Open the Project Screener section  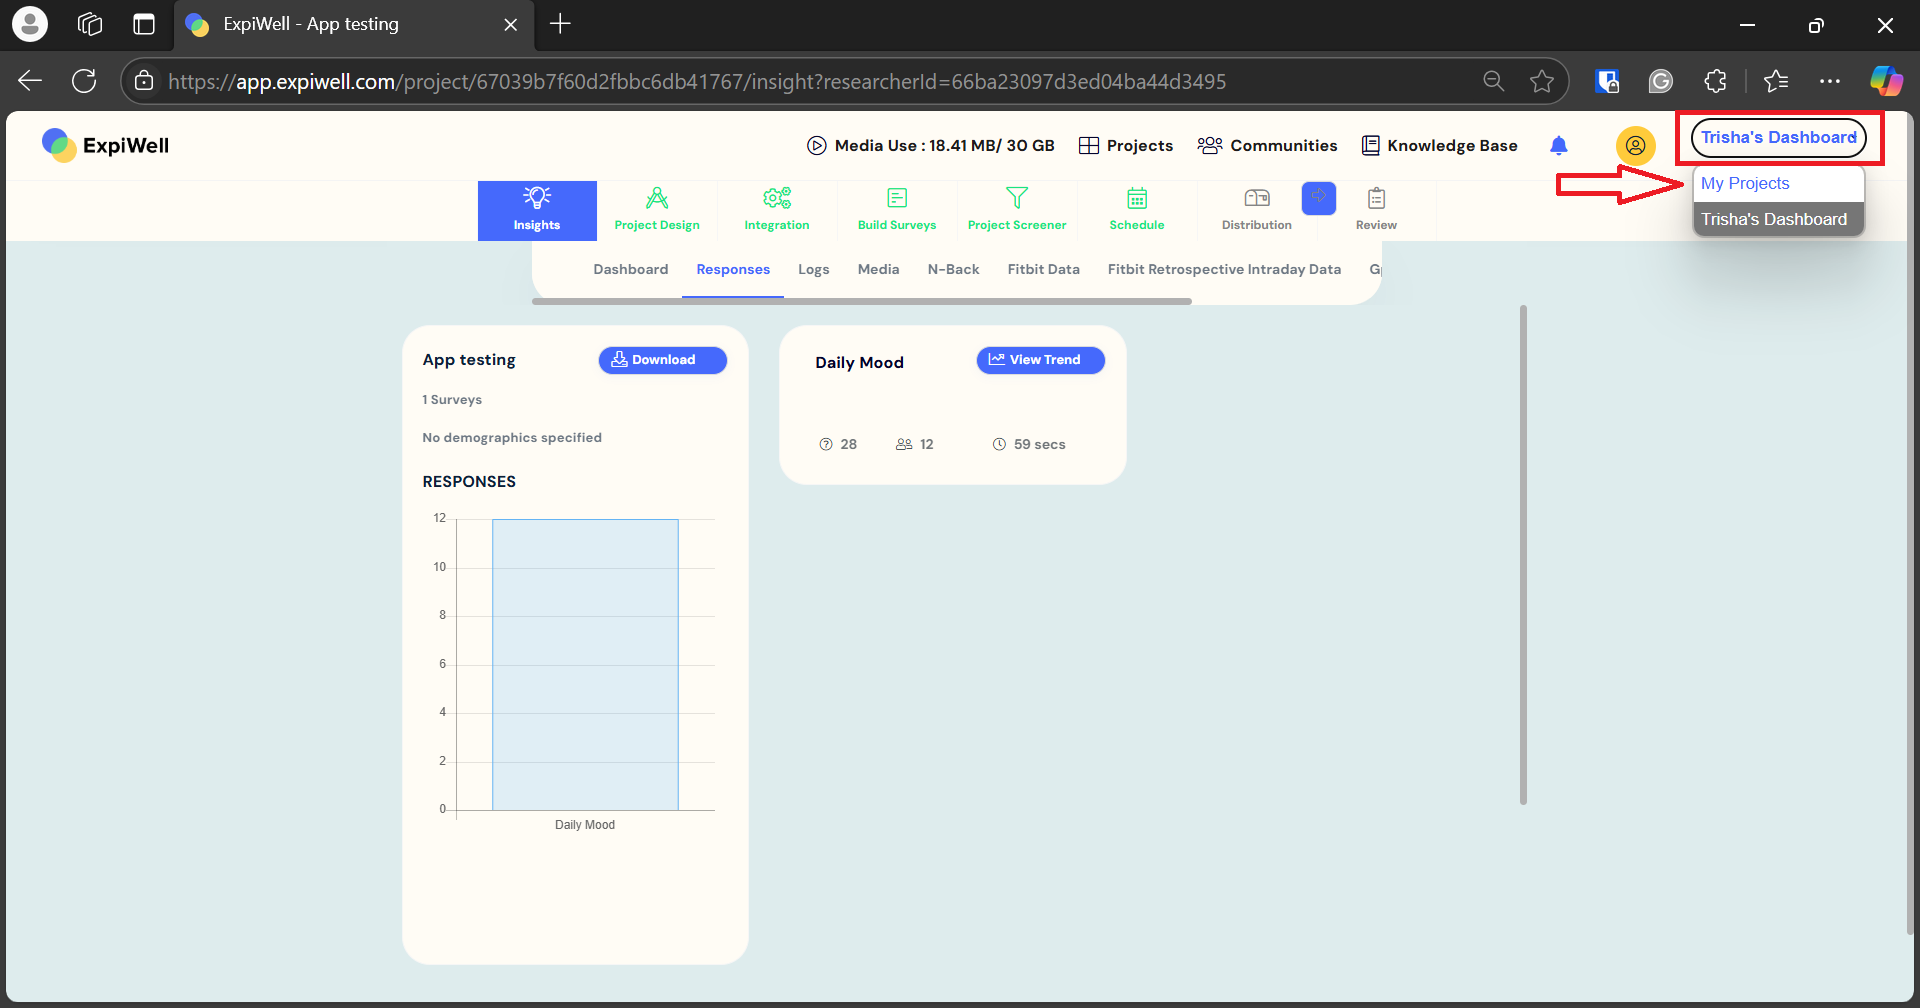point(1017,210)
